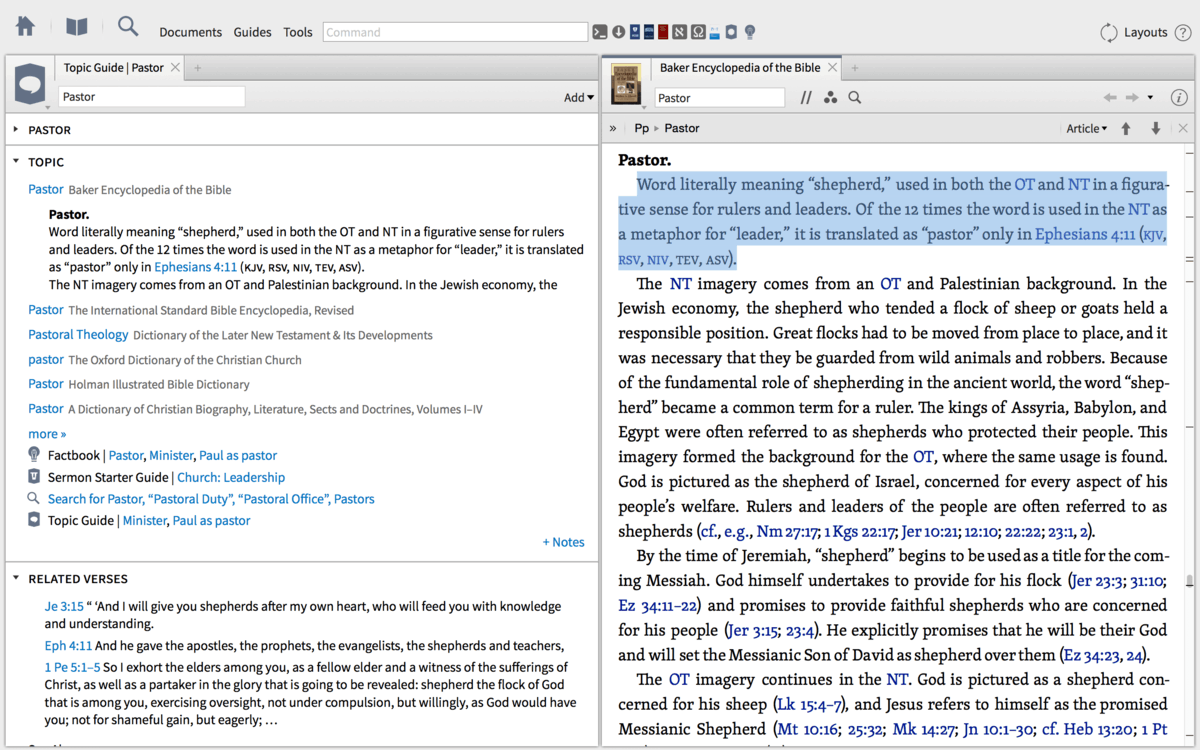Open the Library book icon
This screenshot has width=1200, height=750.
(77, 27)
